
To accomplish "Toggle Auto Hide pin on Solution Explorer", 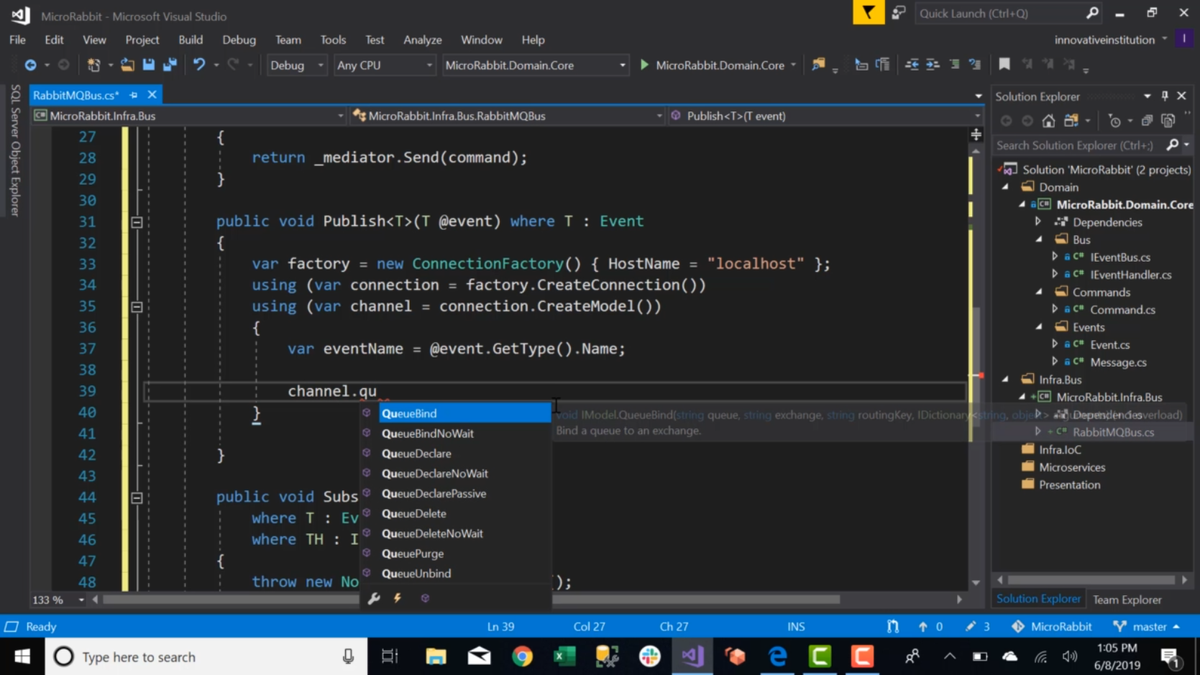I will click(x=1165, y=96).
